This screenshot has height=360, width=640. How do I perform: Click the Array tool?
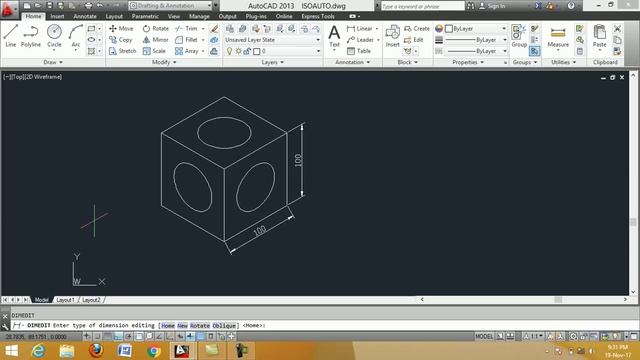(x=186, y=51)
